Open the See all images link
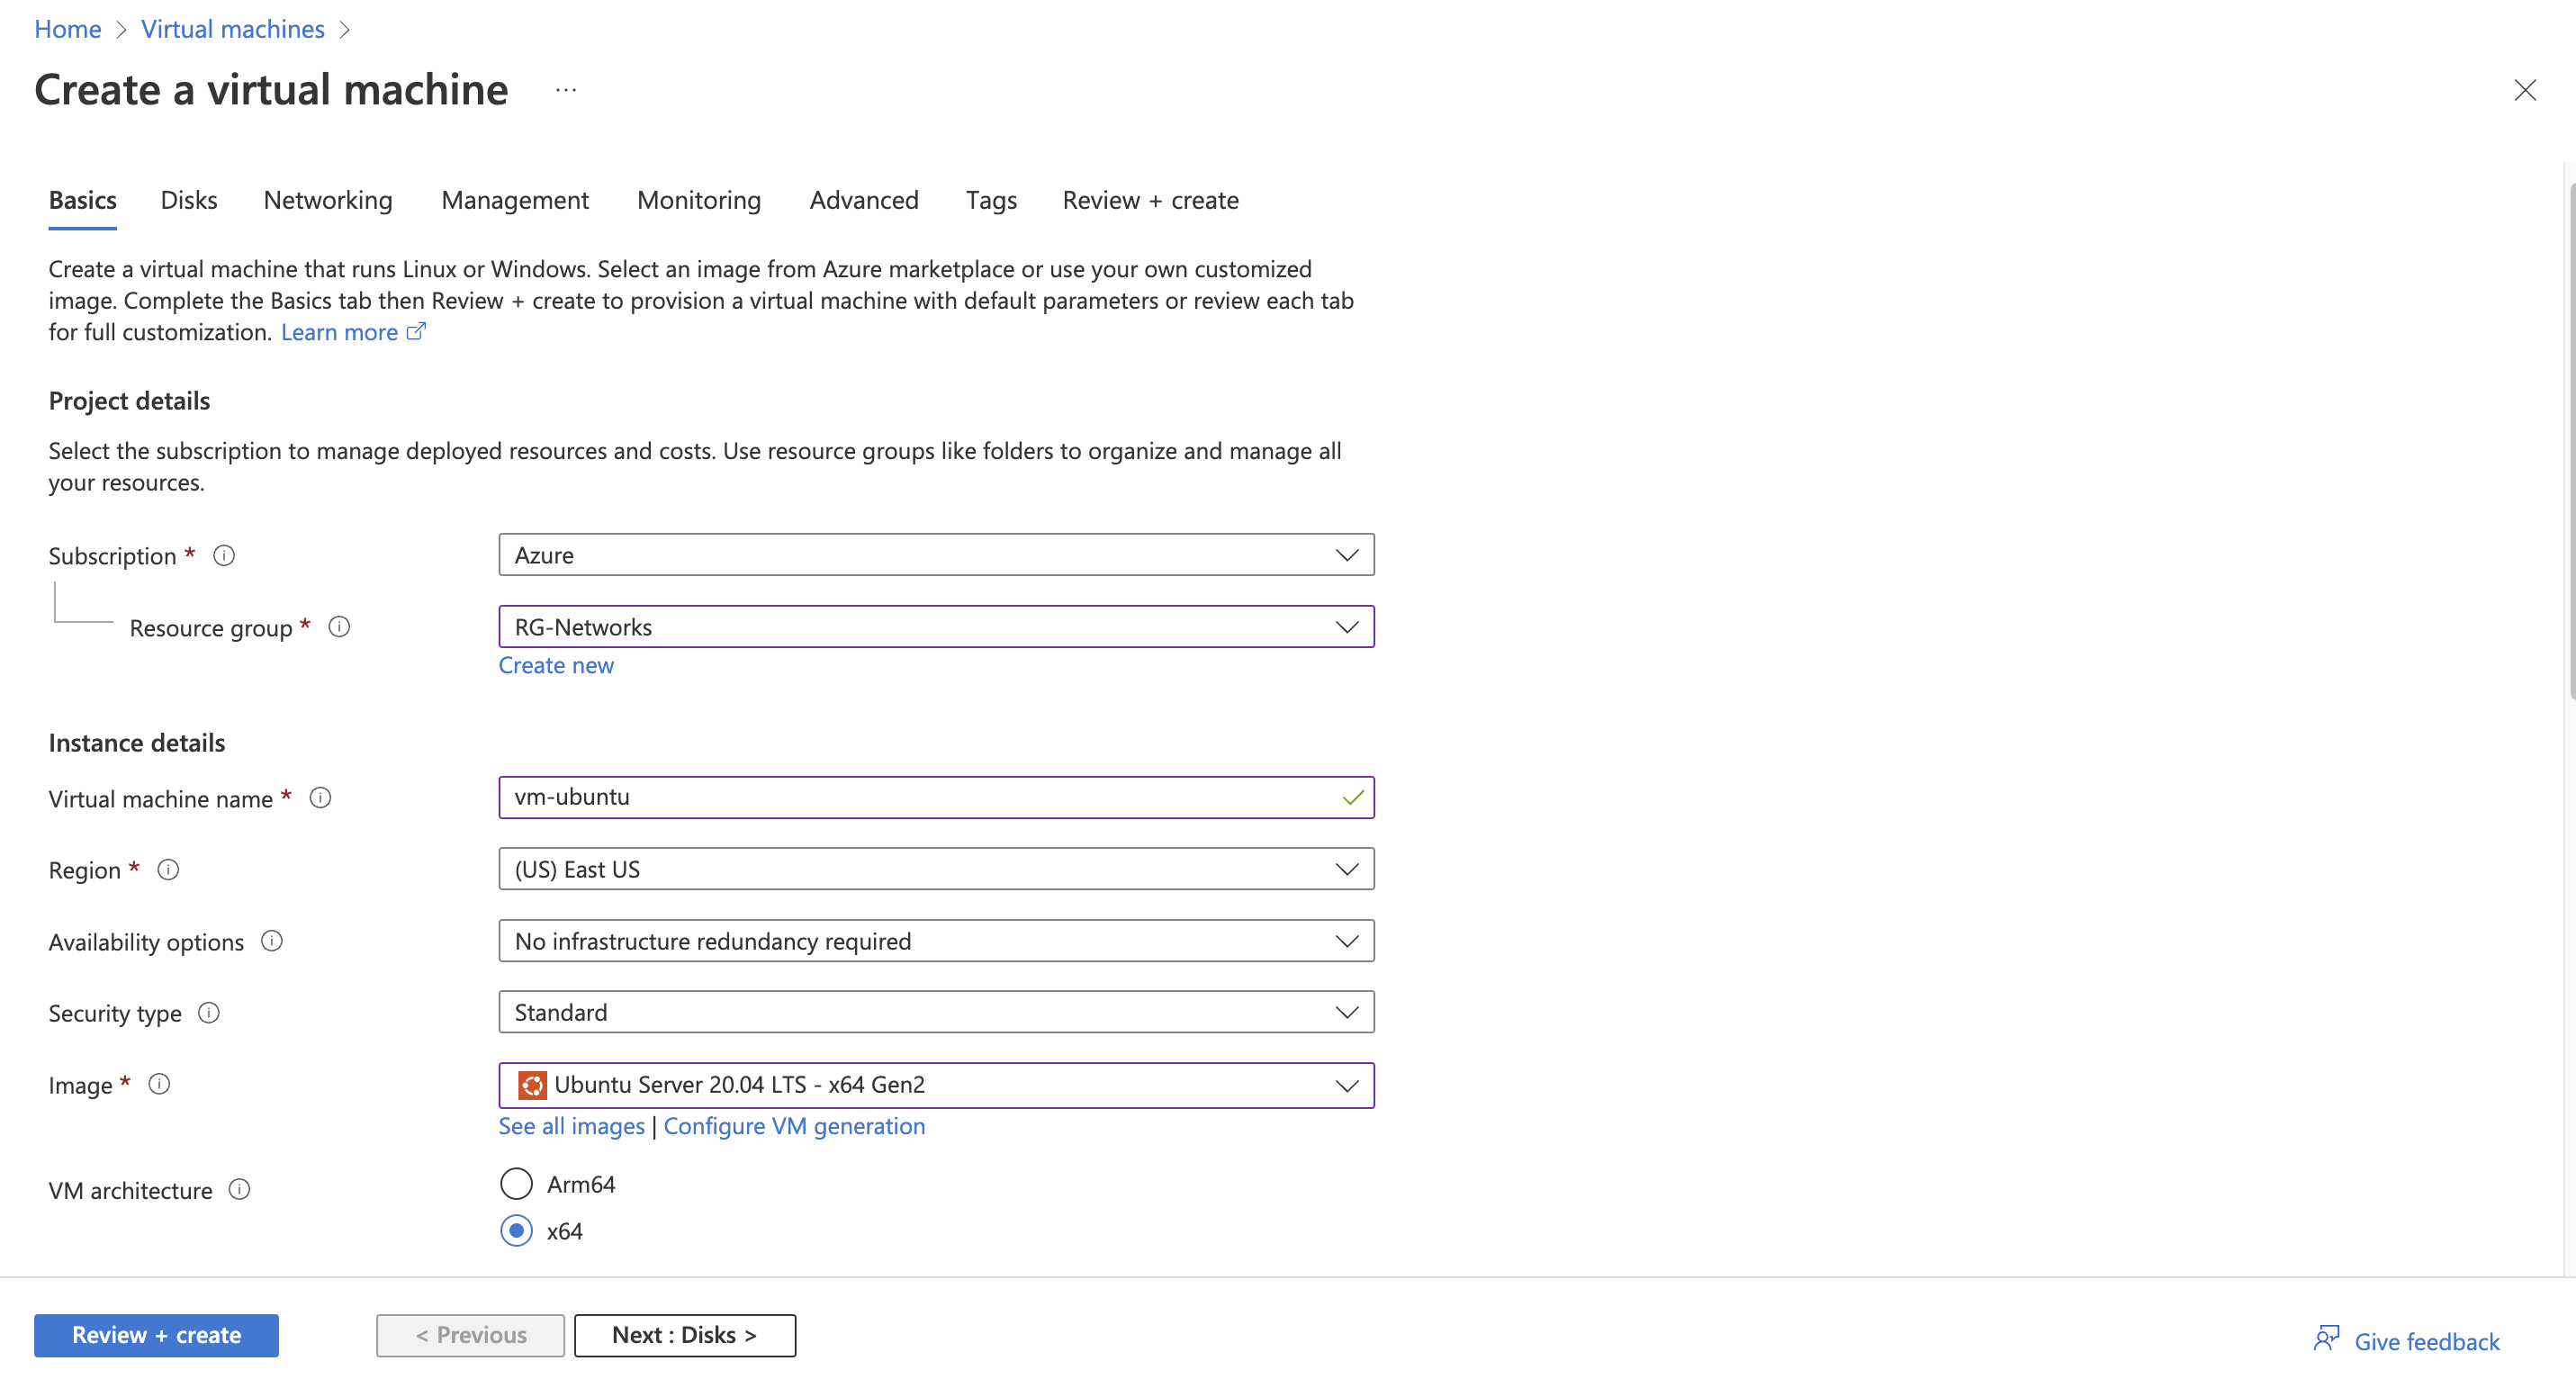 point(572,1127)
